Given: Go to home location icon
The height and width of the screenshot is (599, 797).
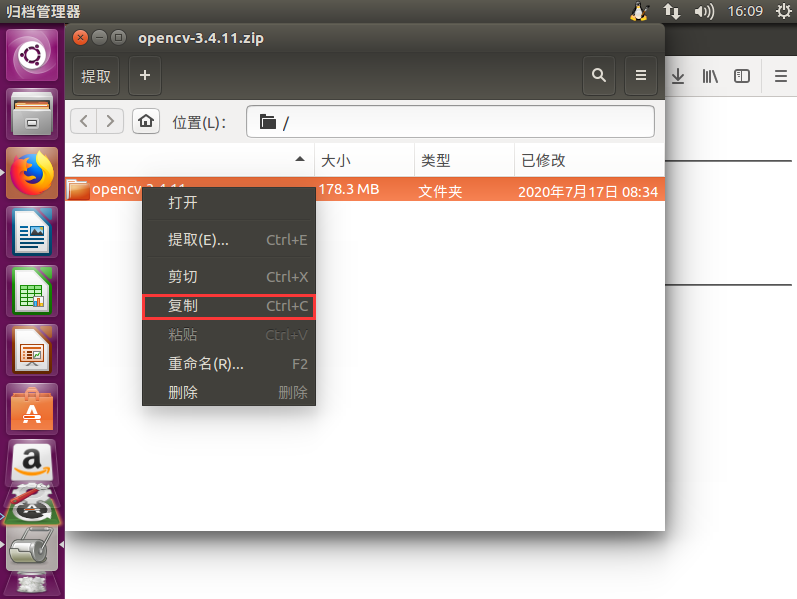Looking at the screenshot, I should click(x=146, y=122).
